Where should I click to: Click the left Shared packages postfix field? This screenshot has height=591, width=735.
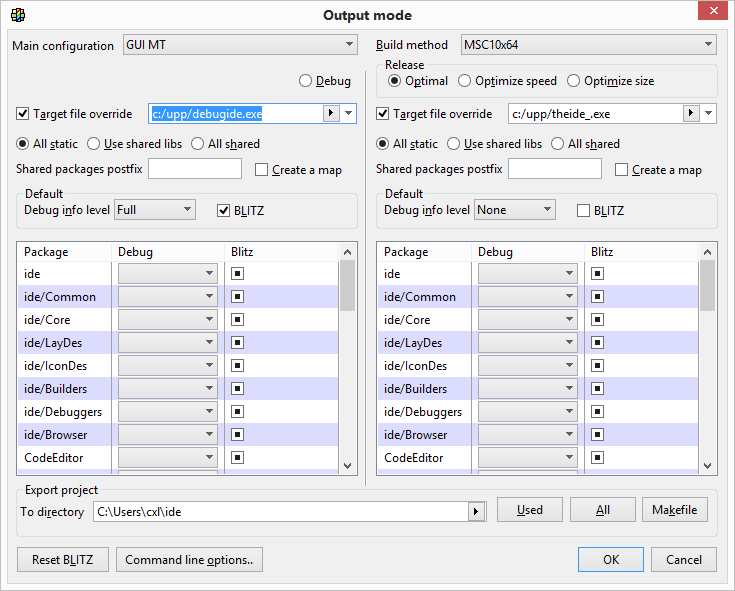pyautogui.click(x=195, y=170)
